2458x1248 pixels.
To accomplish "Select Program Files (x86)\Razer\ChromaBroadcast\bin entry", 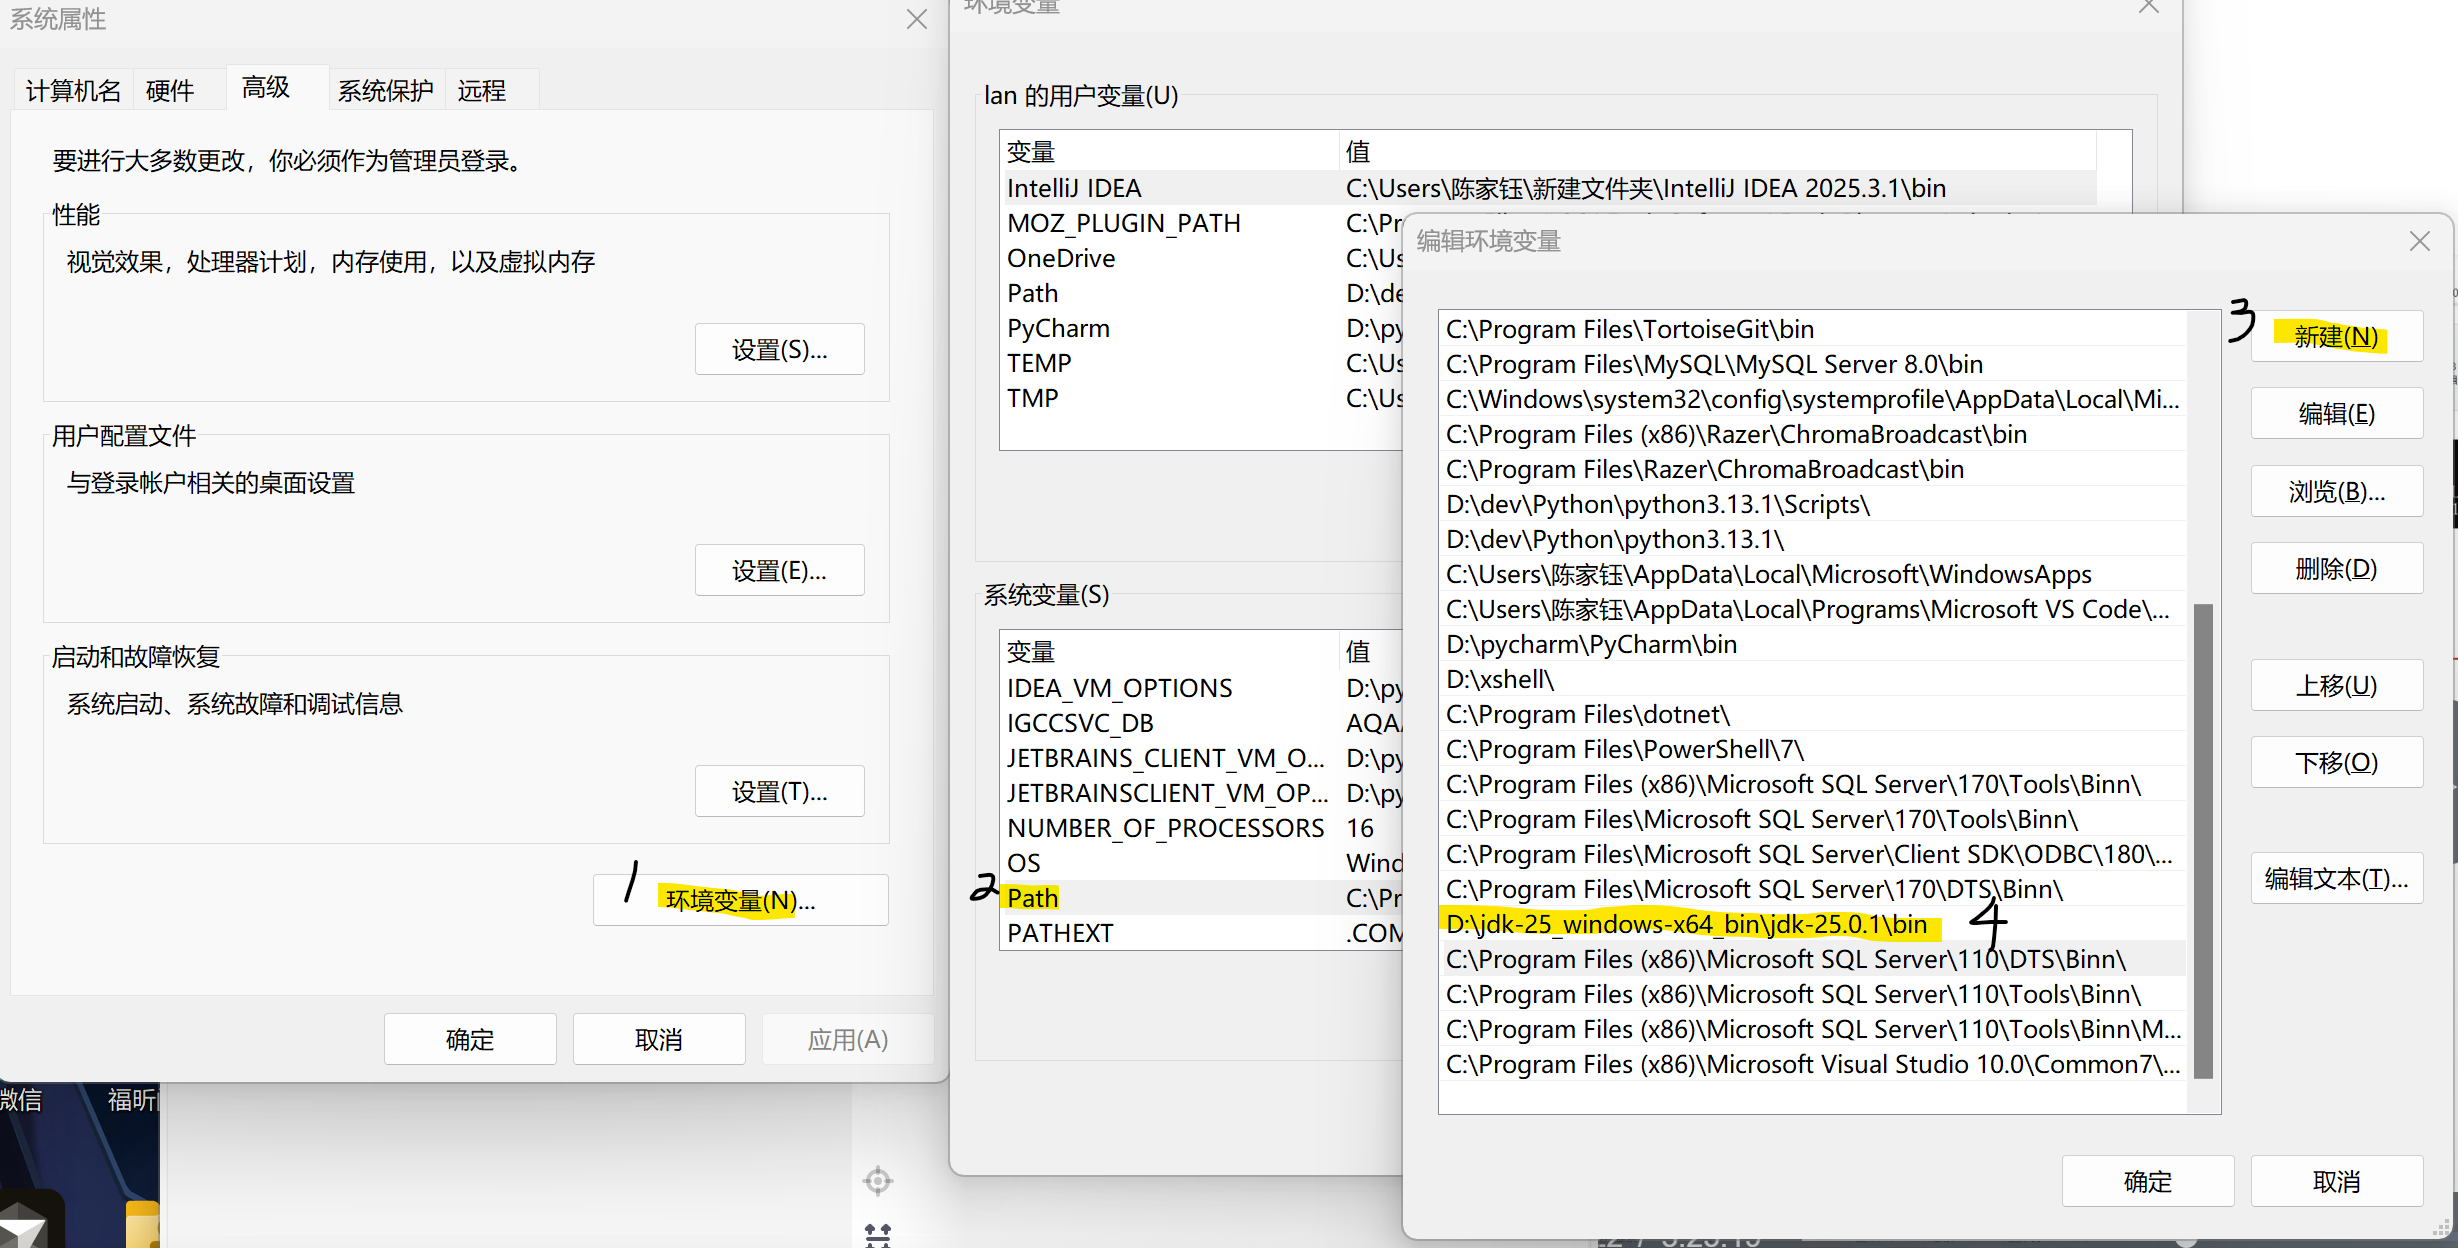I will pyautogui.click(x=1813, y=434).
